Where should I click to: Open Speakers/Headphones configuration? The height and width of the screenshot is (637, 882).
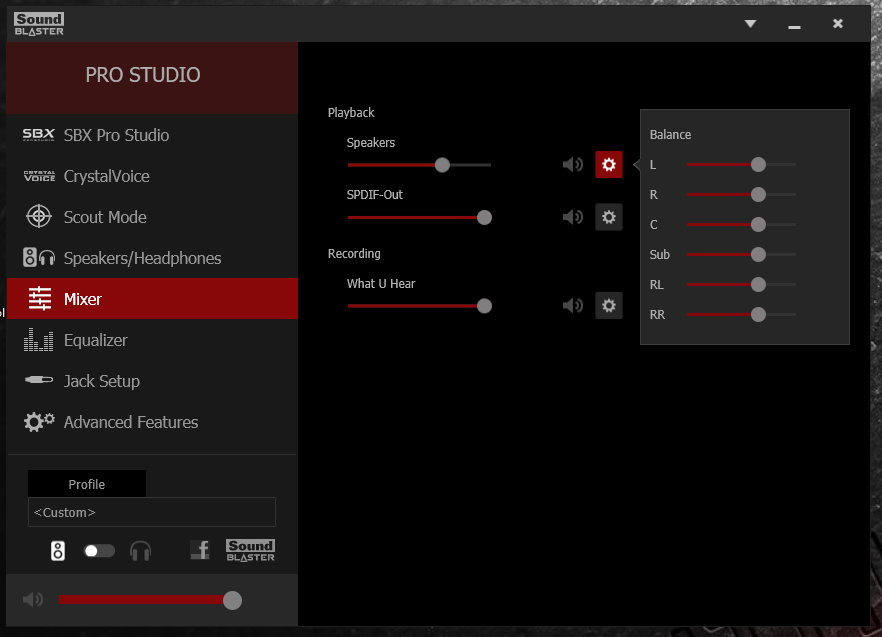pyautogui.click(x=152, y=258)
